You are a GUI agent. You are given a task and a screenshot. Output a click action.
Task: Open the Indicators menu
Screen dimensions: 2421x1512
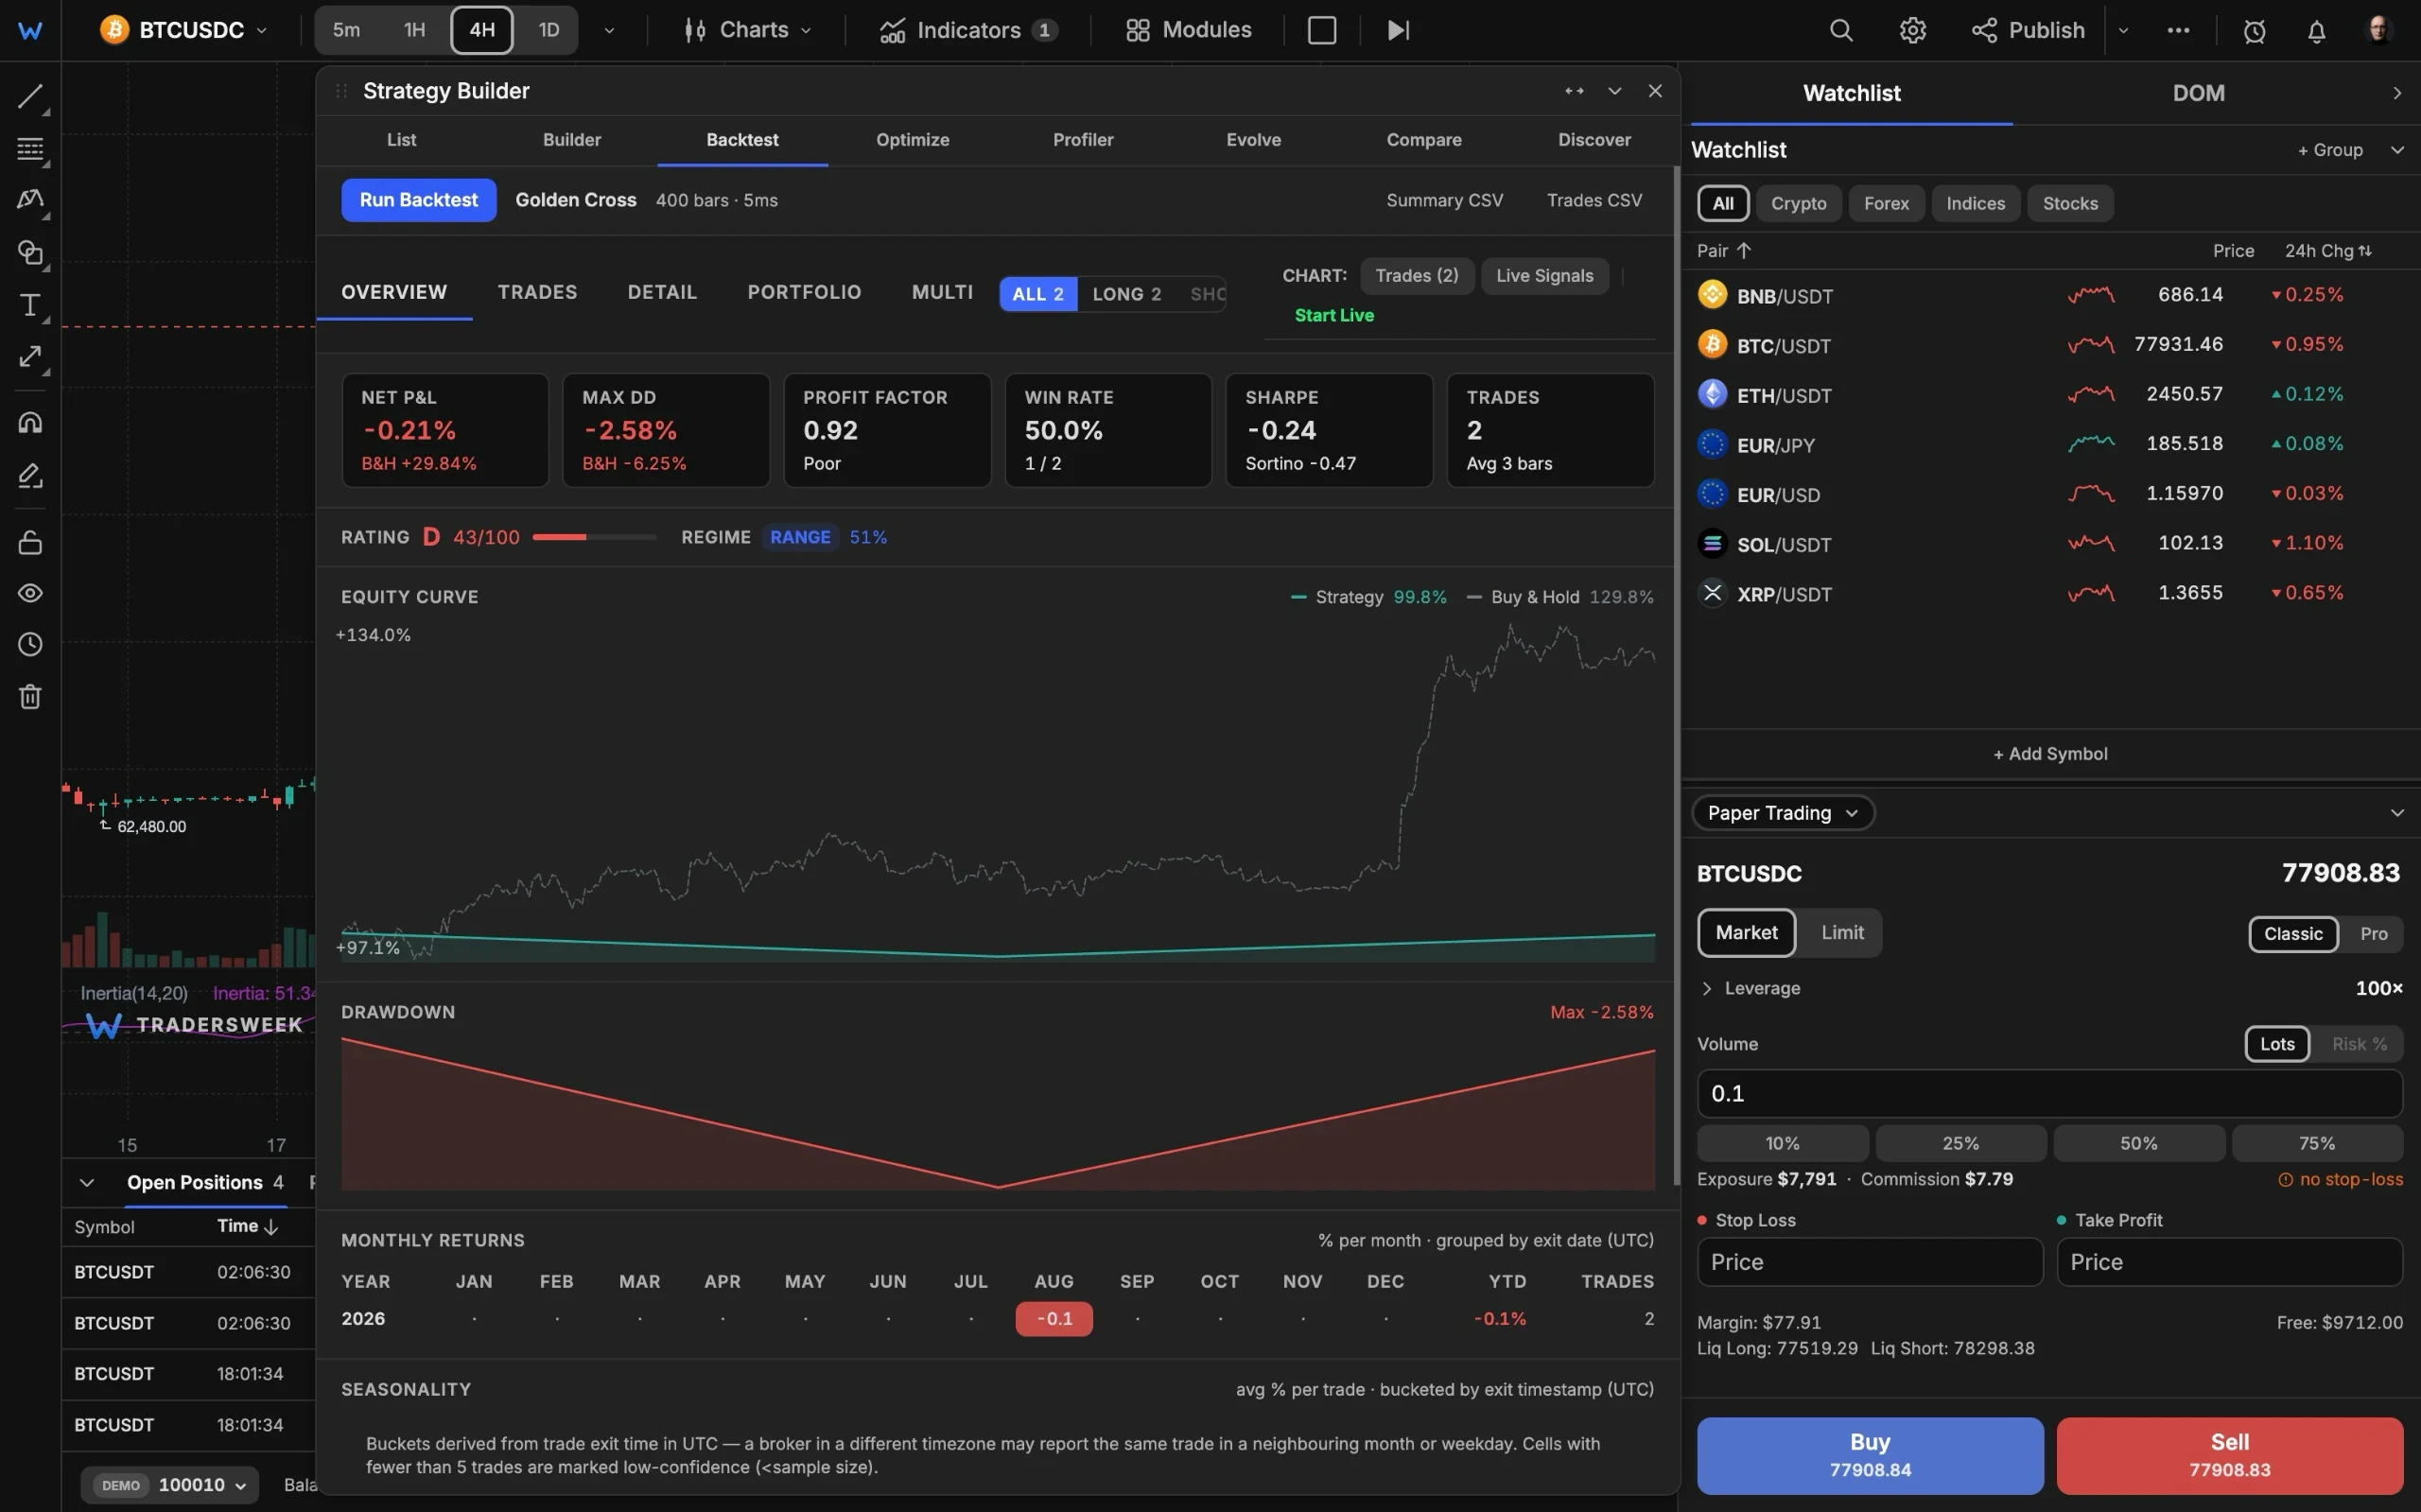(x=968, y=30)
